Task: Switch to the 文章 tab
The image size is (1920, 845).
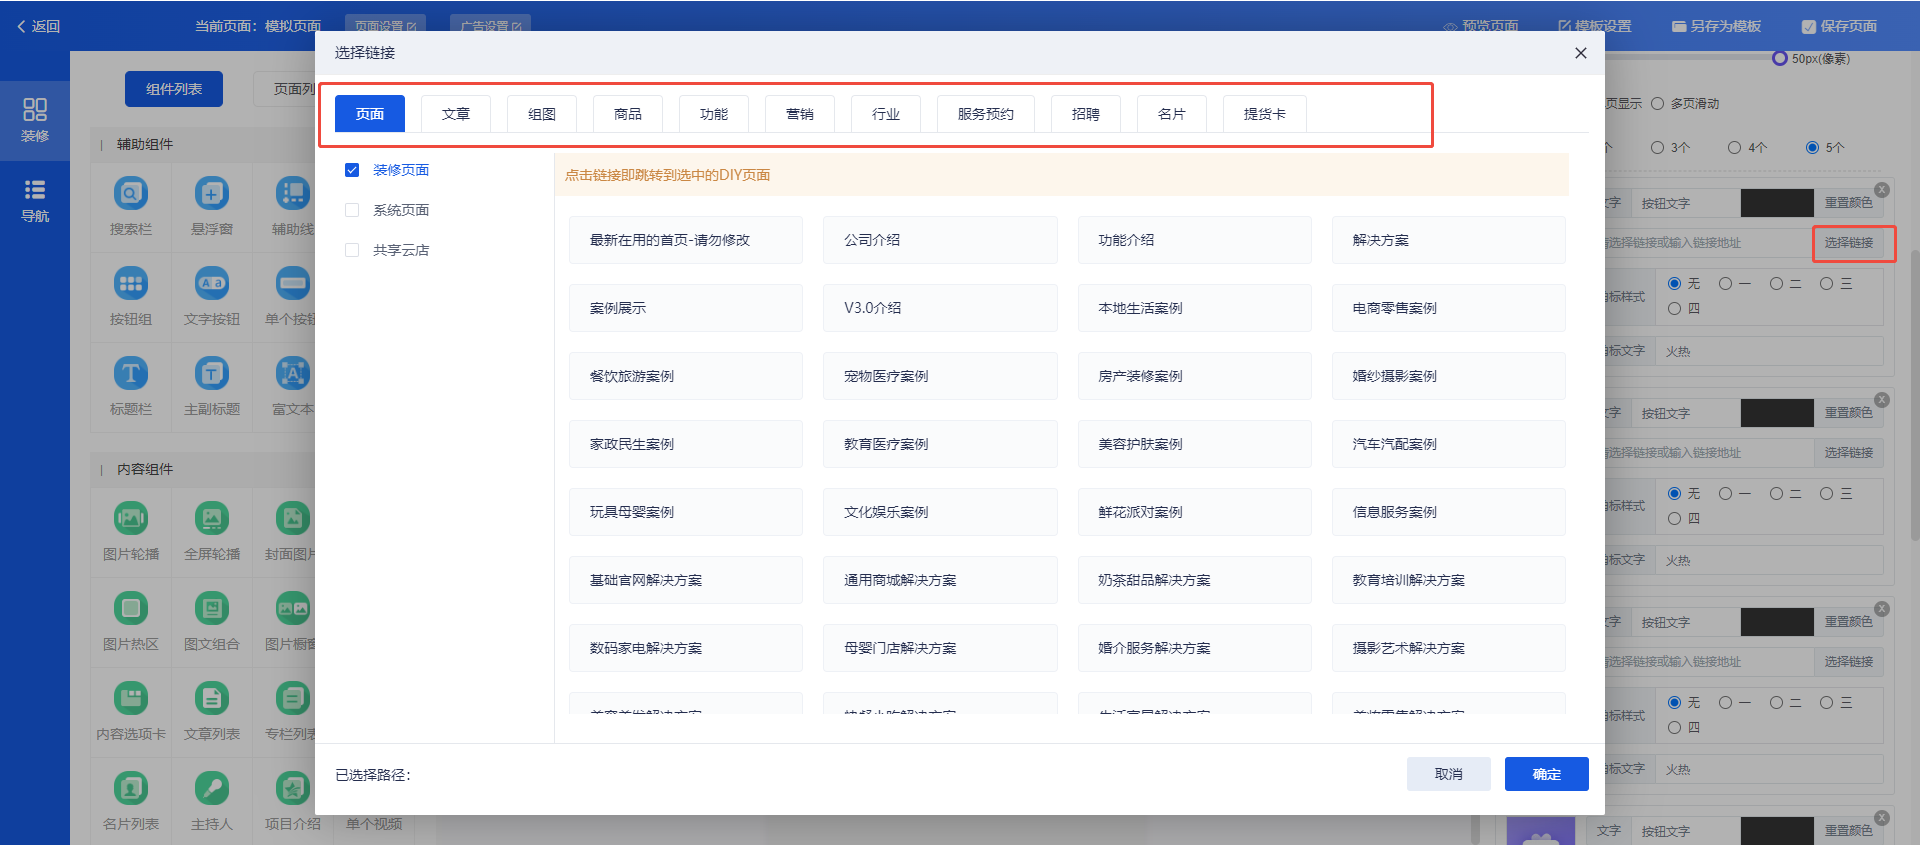Action: [x=456, y=114]
